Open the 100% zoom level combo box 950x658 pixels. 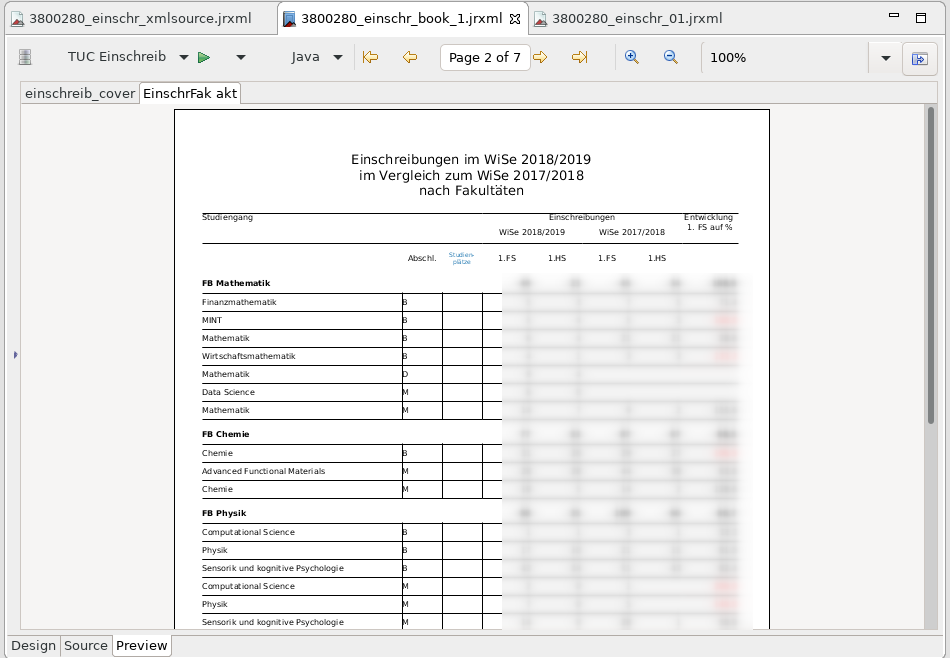[785, 58]
